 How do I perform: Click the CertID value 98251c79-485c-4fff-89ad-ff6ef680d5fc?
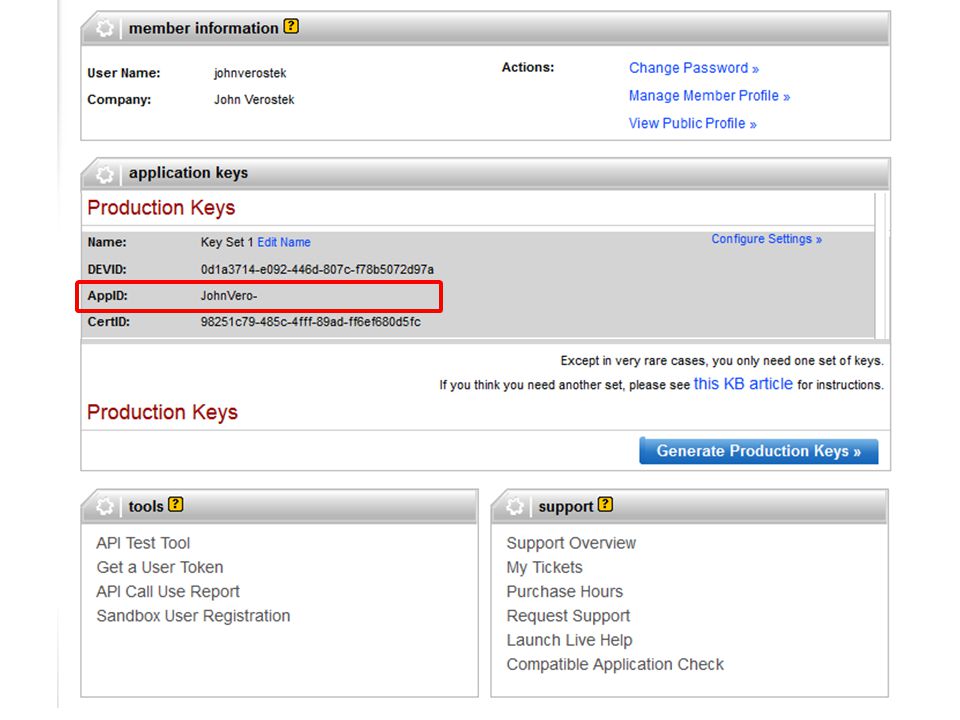pos(310,322)
